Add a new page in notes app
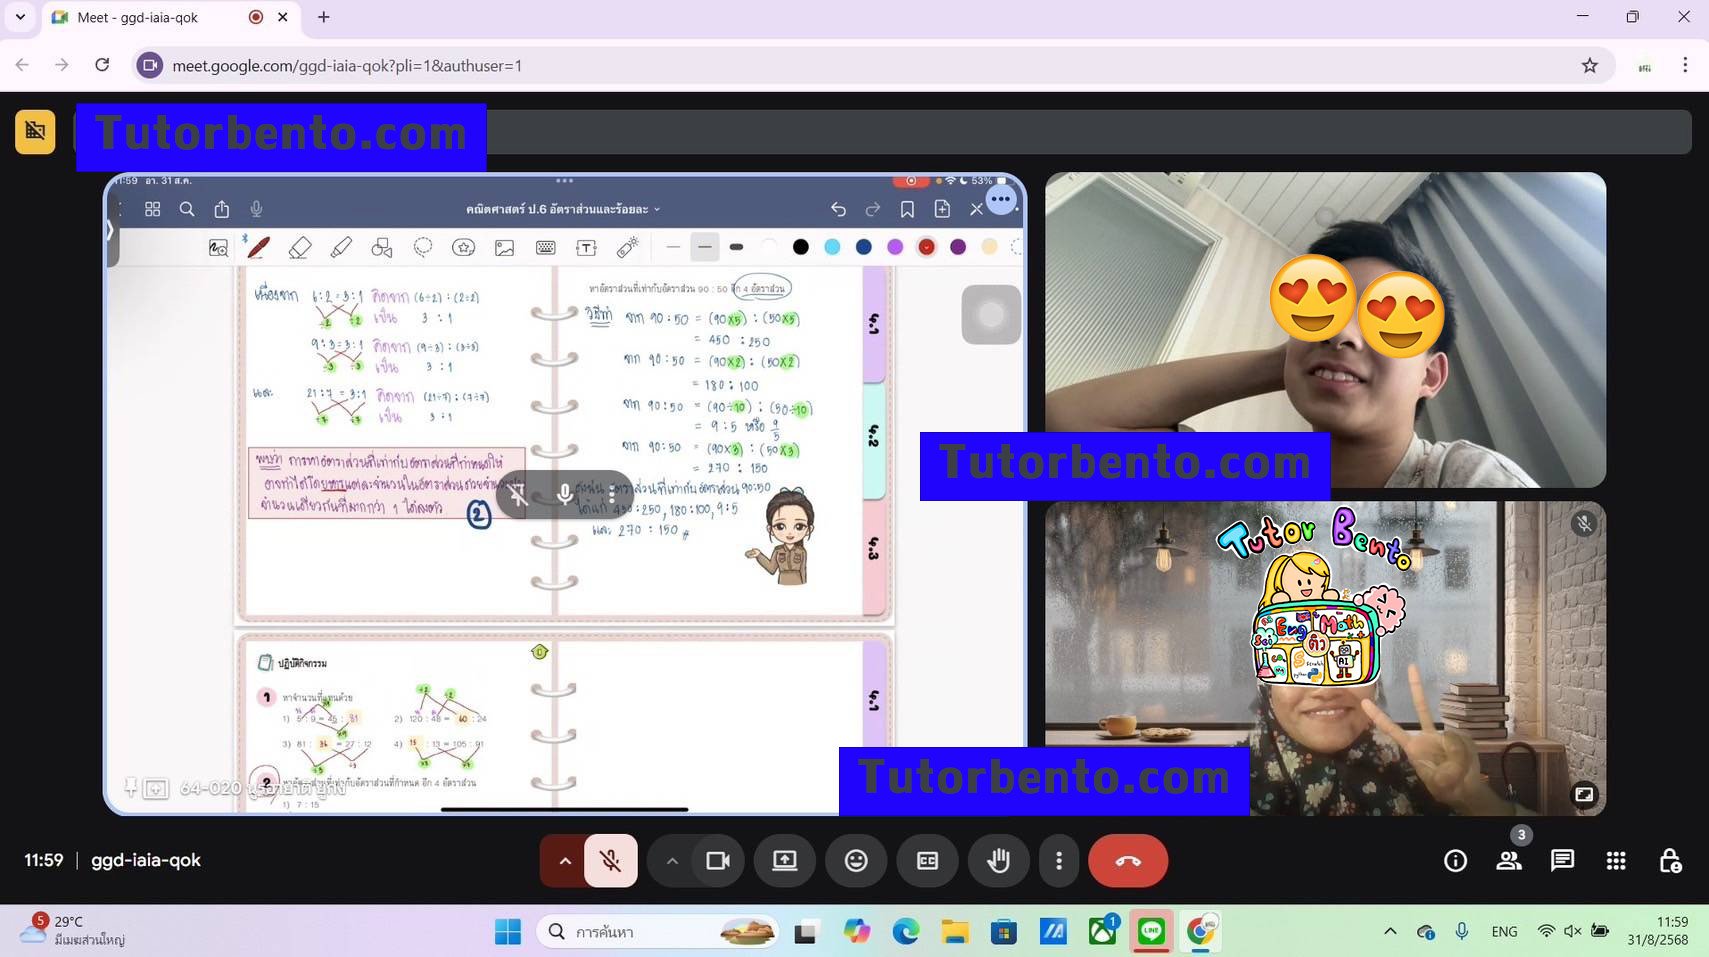The width and height of the screenshot is (1709, 957). pos(942,209)
